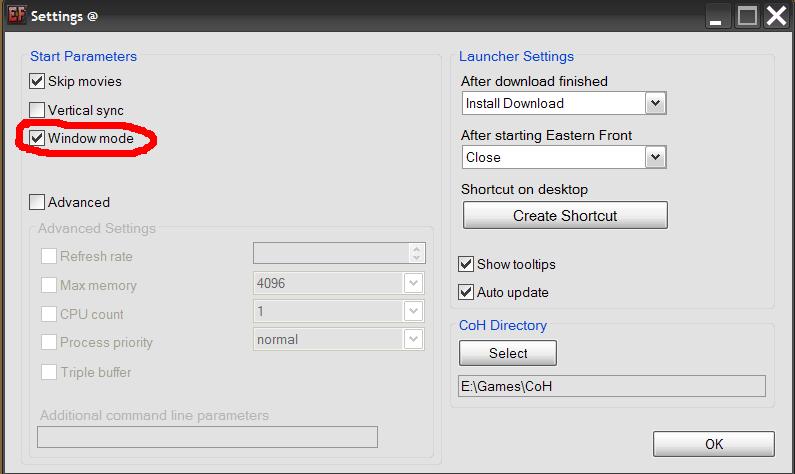The height and width of the screenshot is (474, 795).
Task: Click the Refresh rate spinner arrows
Action: coord(416,253)
